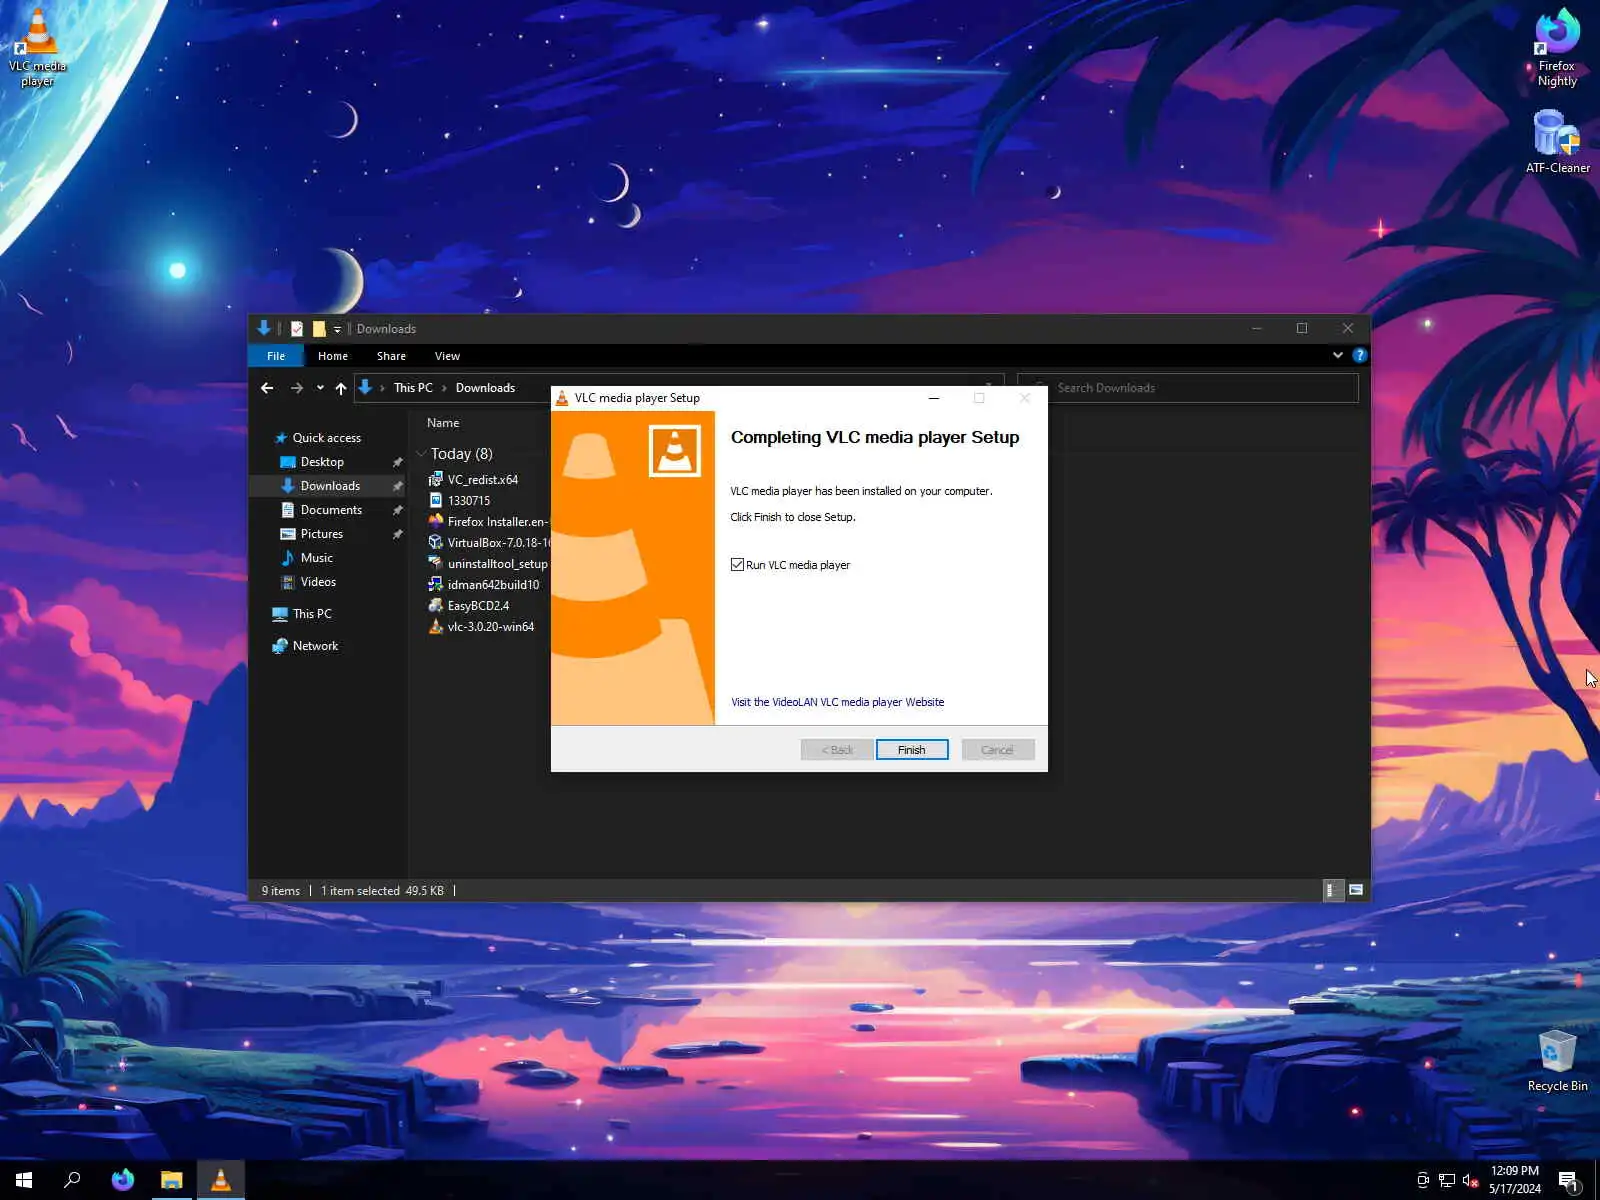Screen dimensions: 1600x1200
Task: Open the network status tray icon
Action: pyautogui.click(x=1446, y=1181)
